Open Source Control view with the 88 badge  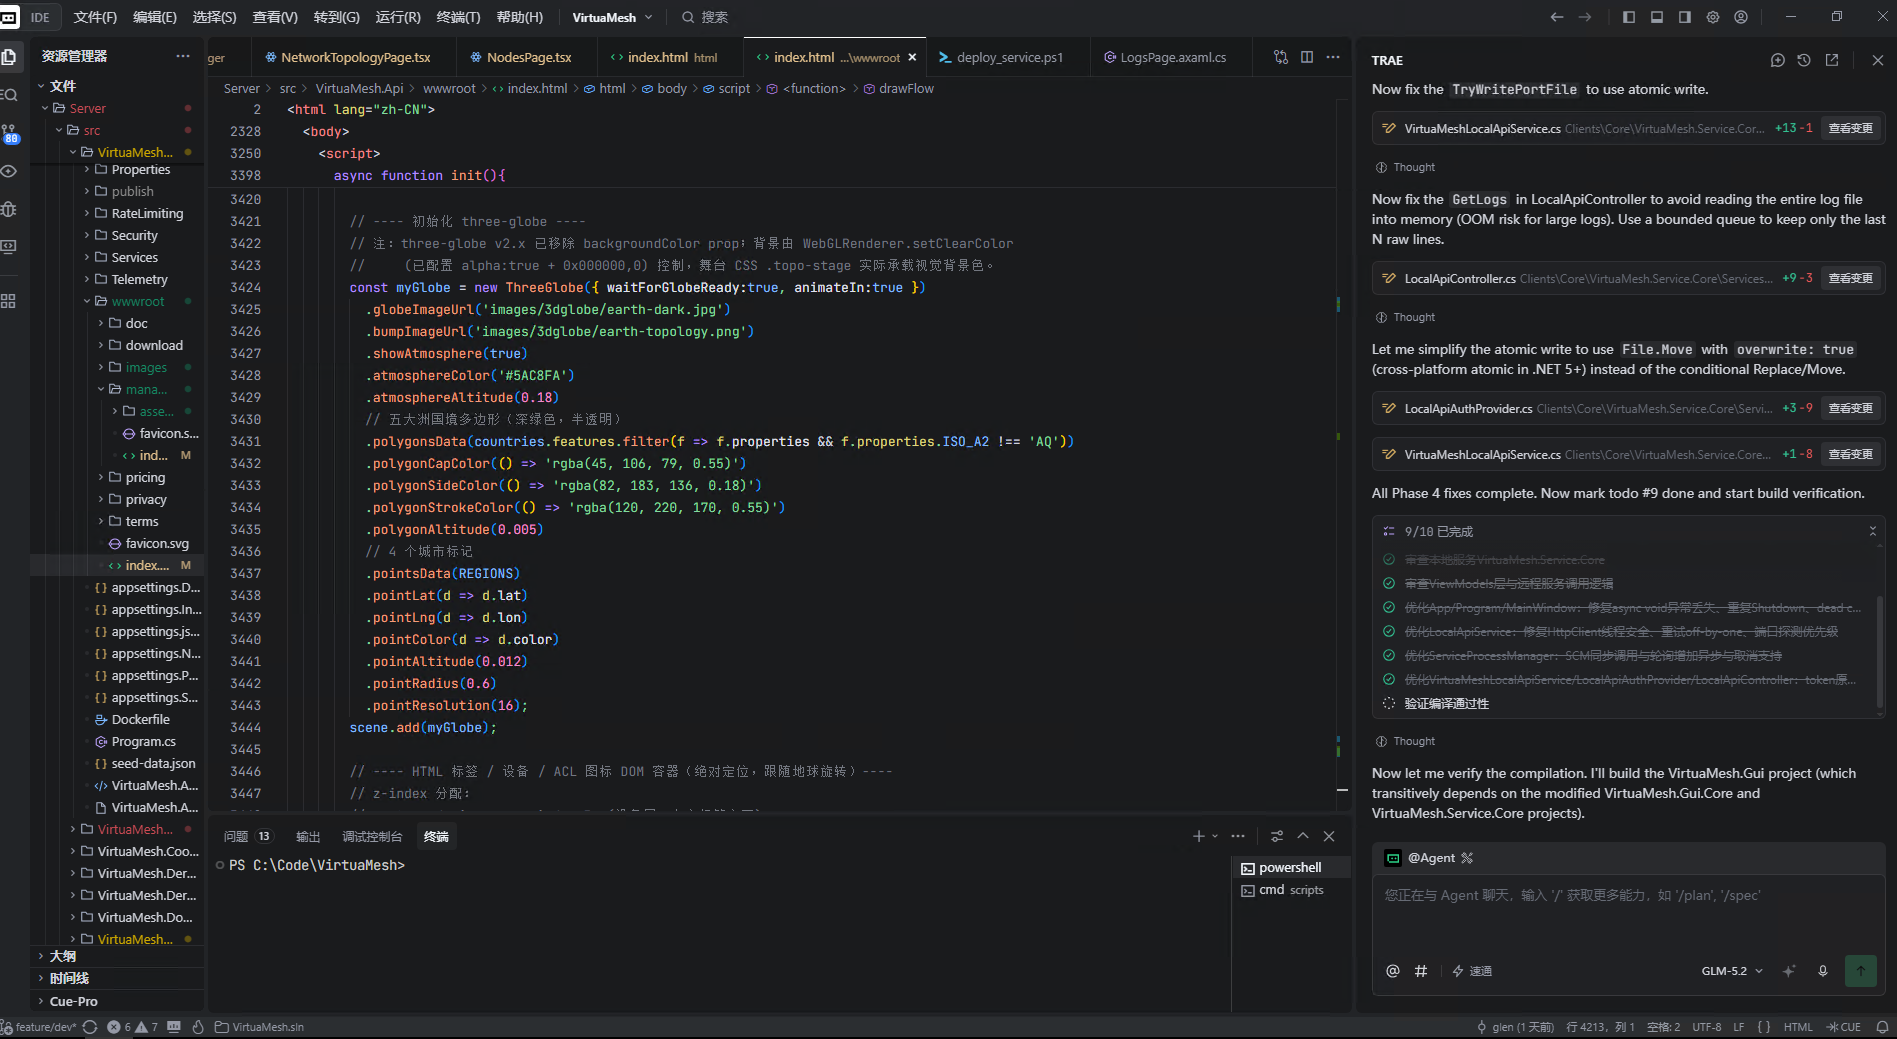tap(9, 133)
